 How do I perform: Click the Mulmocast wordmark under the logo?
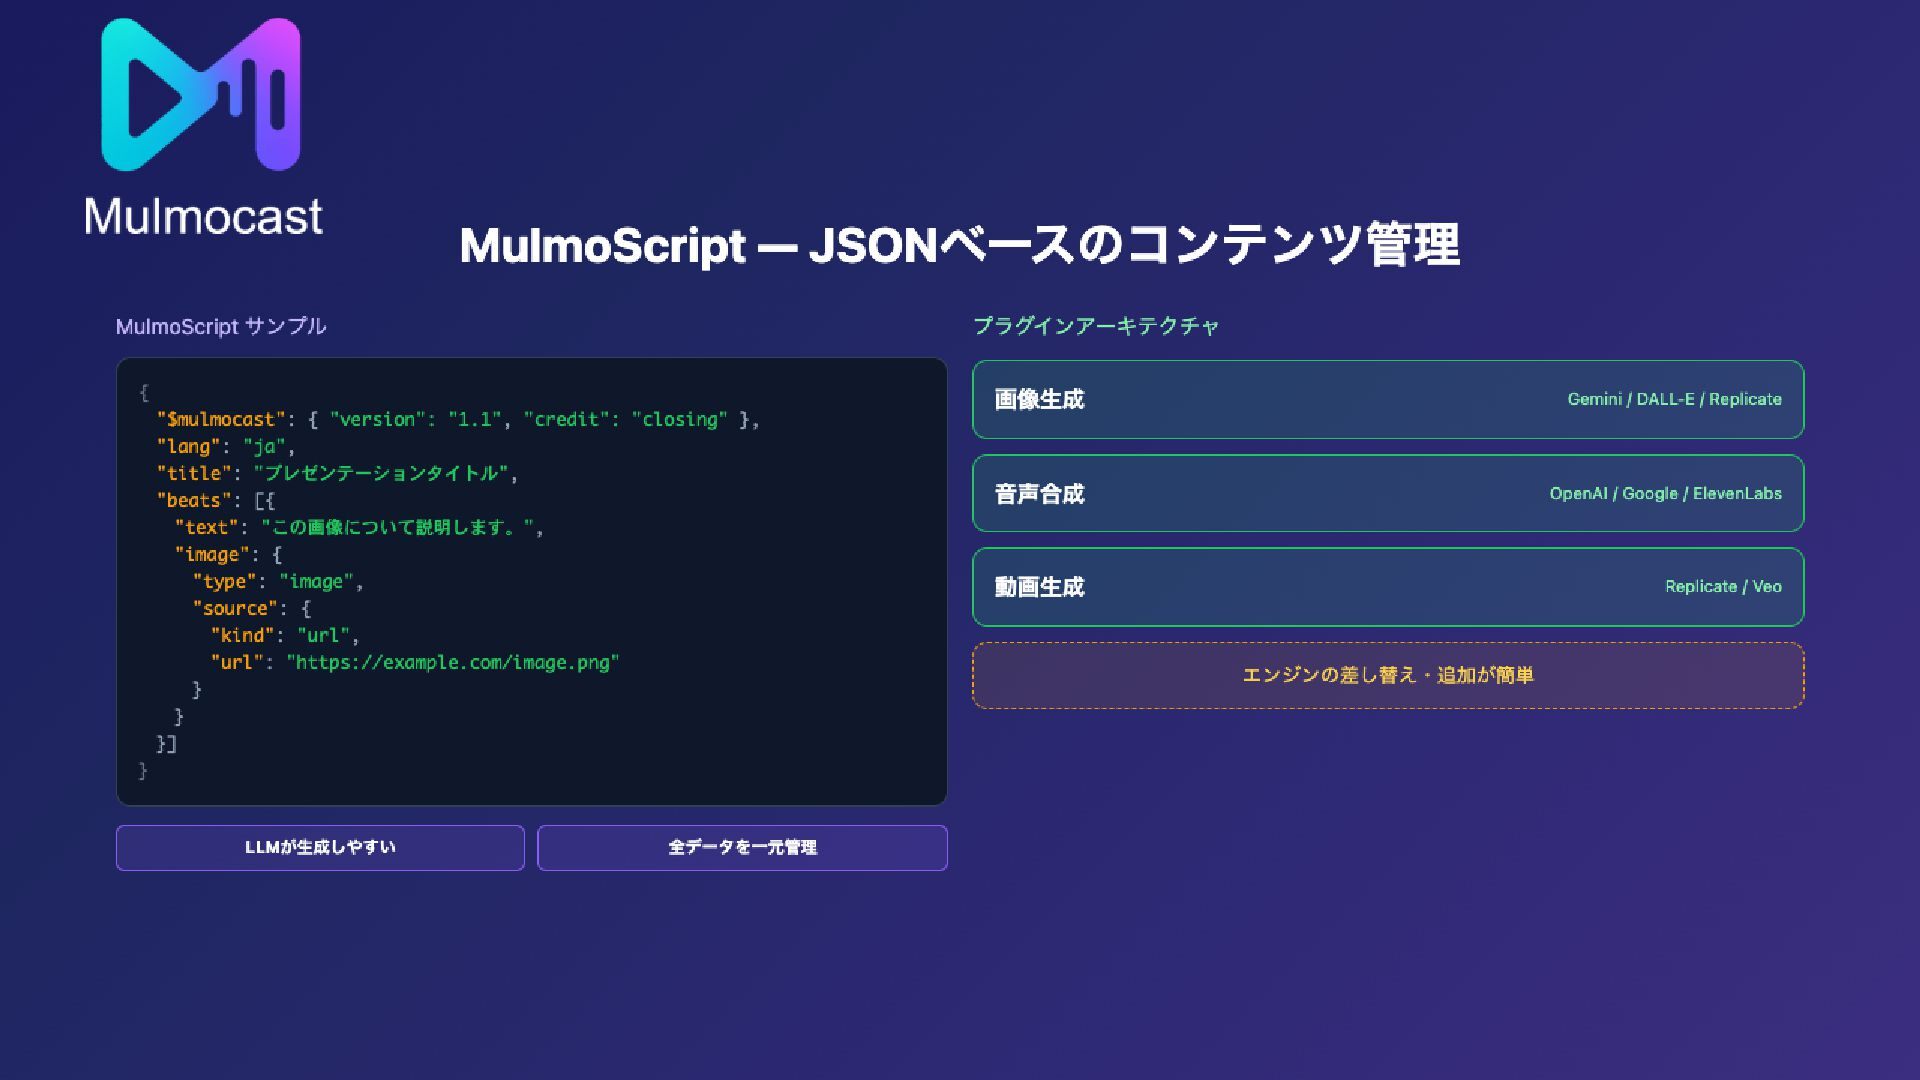(x=203, y=216)
